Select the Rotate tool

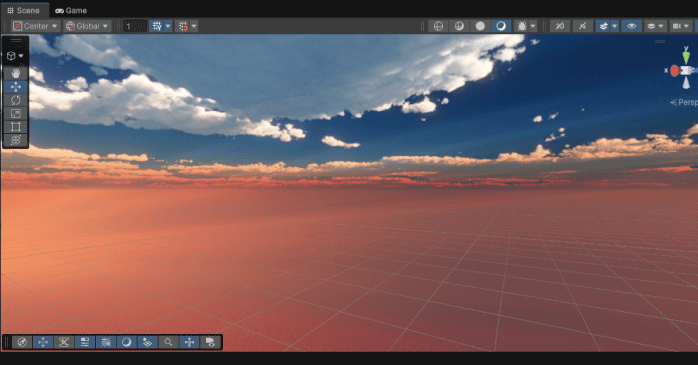coord(16,100)
